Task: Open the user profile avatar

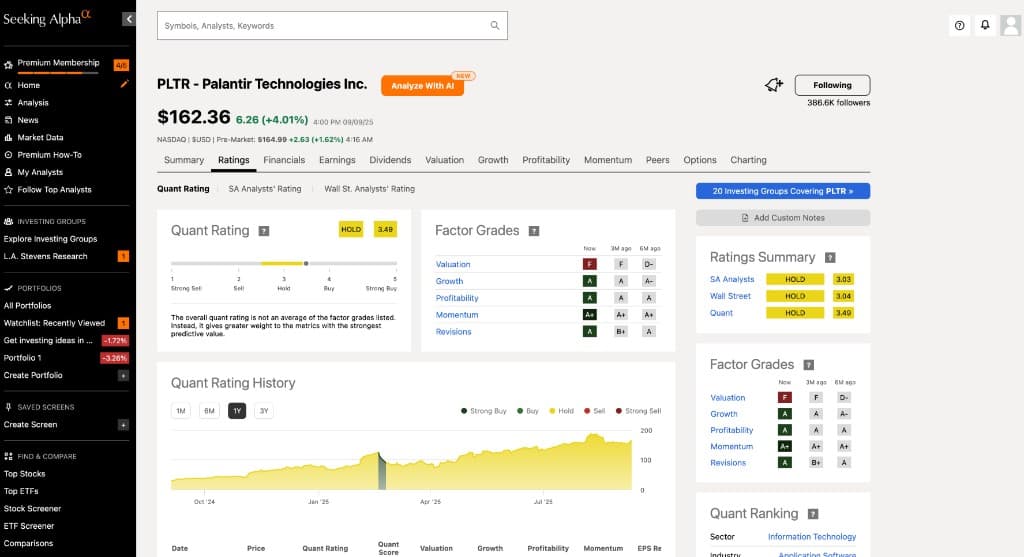Action: click(1010, 25)
